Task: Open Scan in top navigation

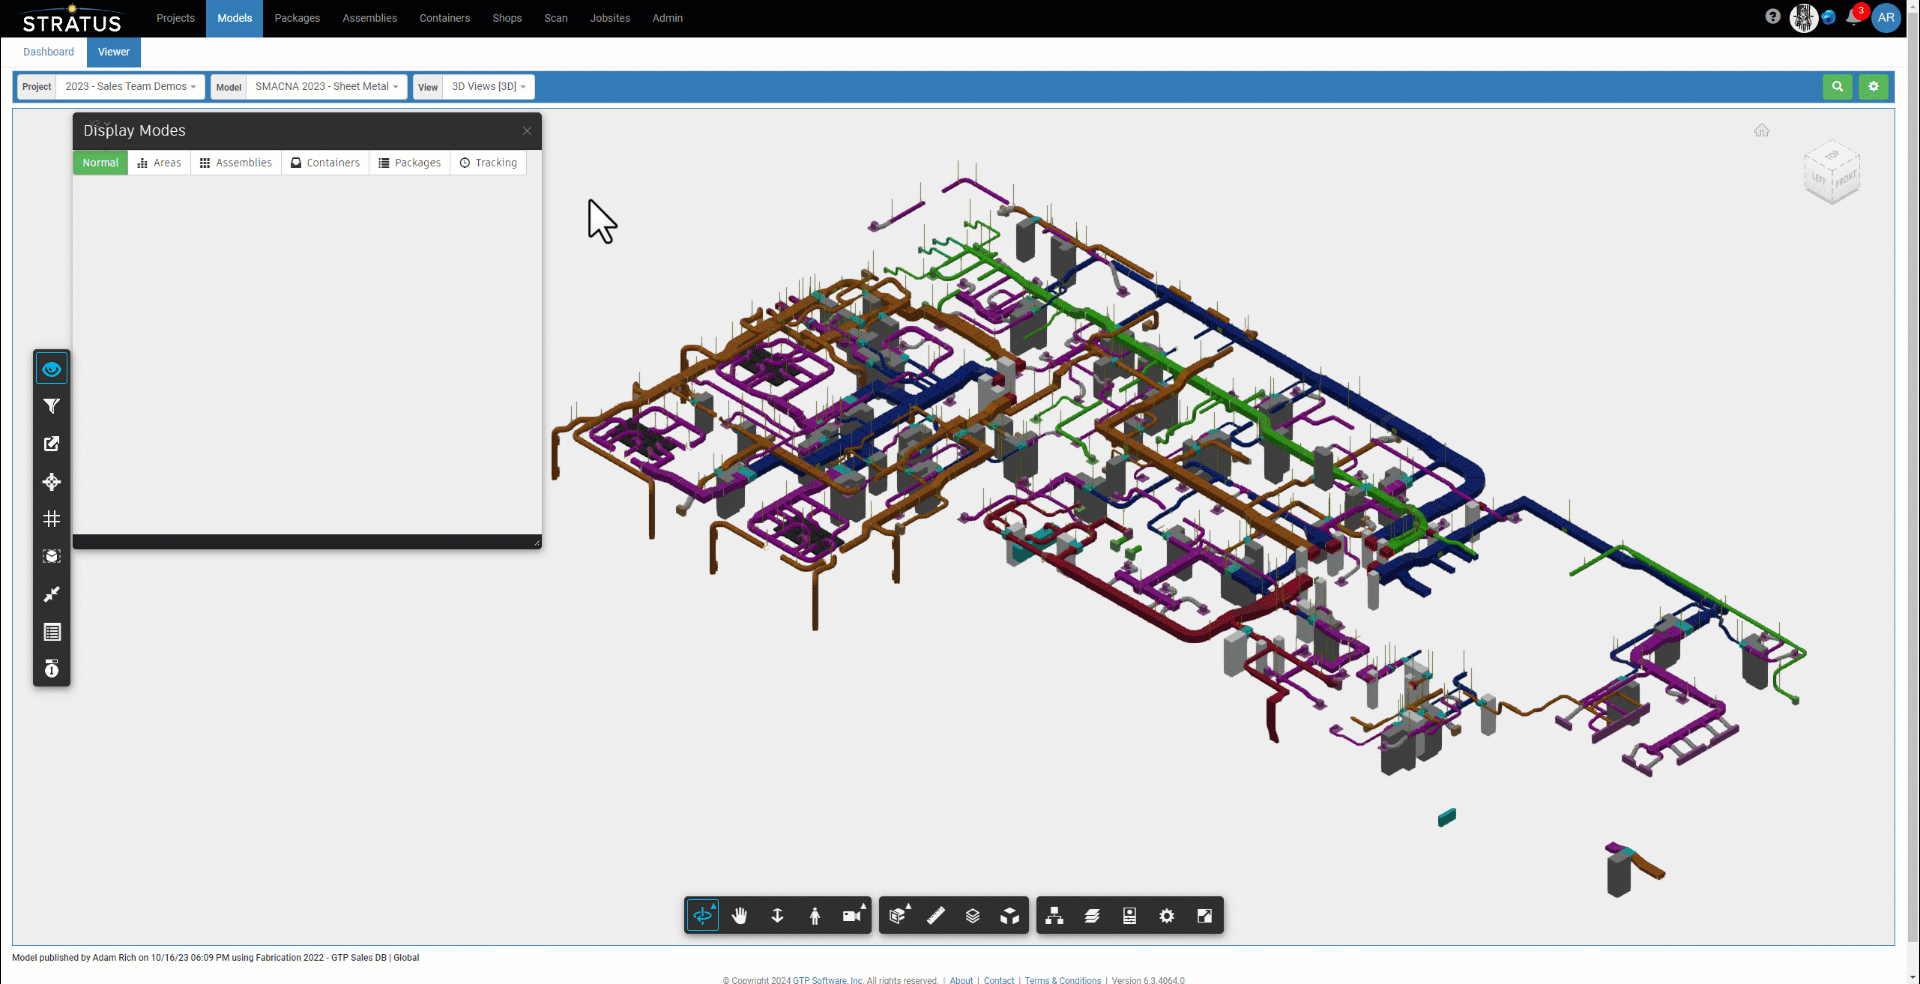Action: pyautogui.click(x=556, y=18)
